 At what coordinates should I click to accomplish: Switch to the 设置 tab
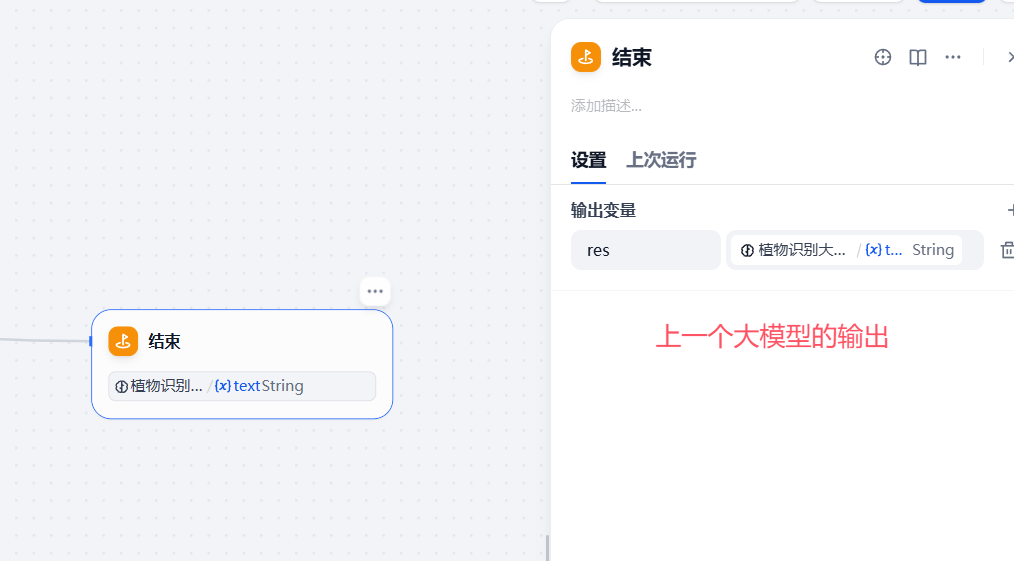coord(588,160)
